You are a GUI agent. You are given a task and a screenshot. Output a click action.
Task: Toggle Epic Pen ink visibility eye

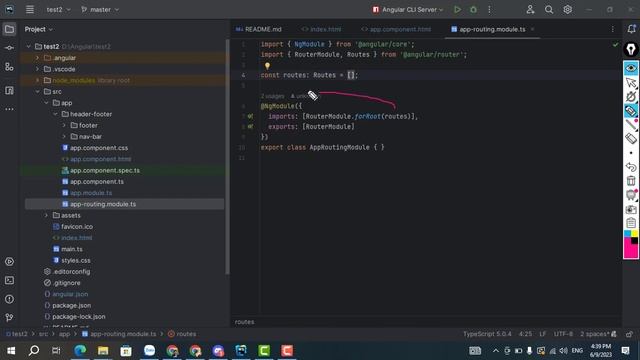click(631, 68)
